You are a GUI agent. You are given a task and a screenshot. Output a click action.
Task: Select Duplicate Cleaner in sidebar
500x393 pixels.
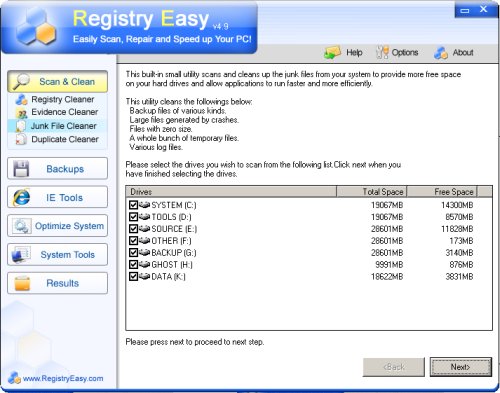(65, 139)
